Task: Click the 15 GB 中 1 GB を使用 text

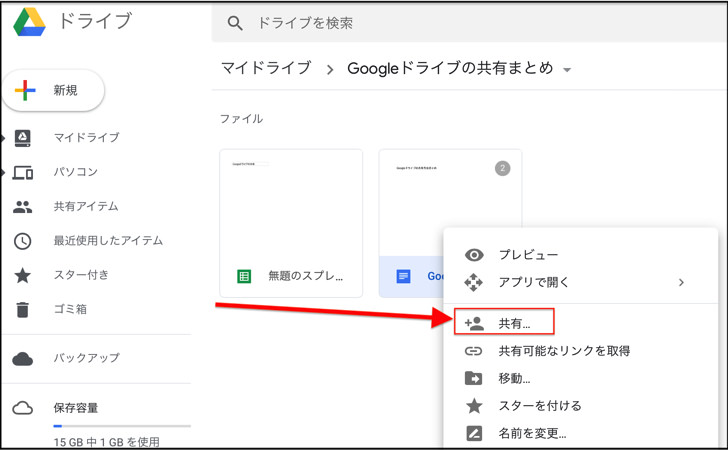Action: [106, 442]
